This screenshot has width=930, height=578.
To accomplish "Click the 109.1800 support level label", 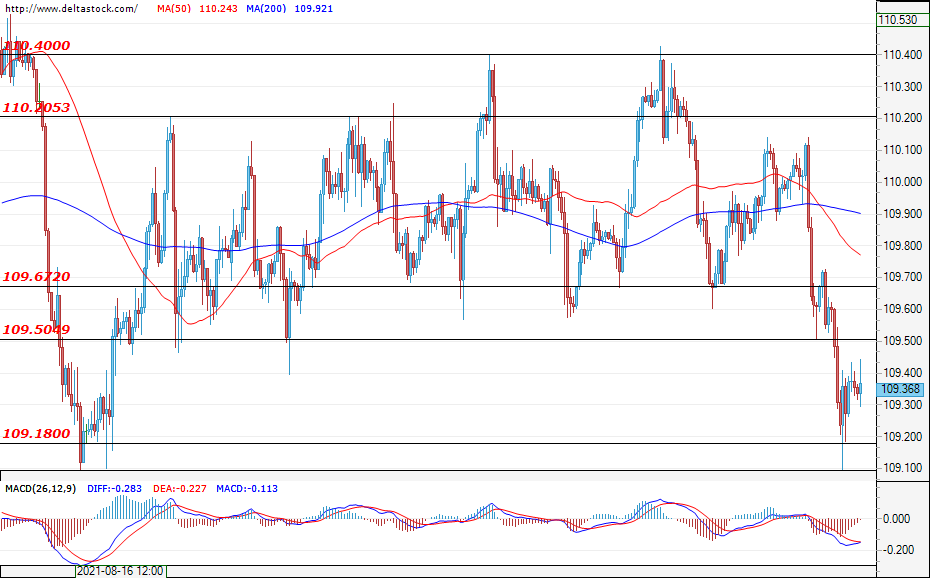I will [36, 433].
